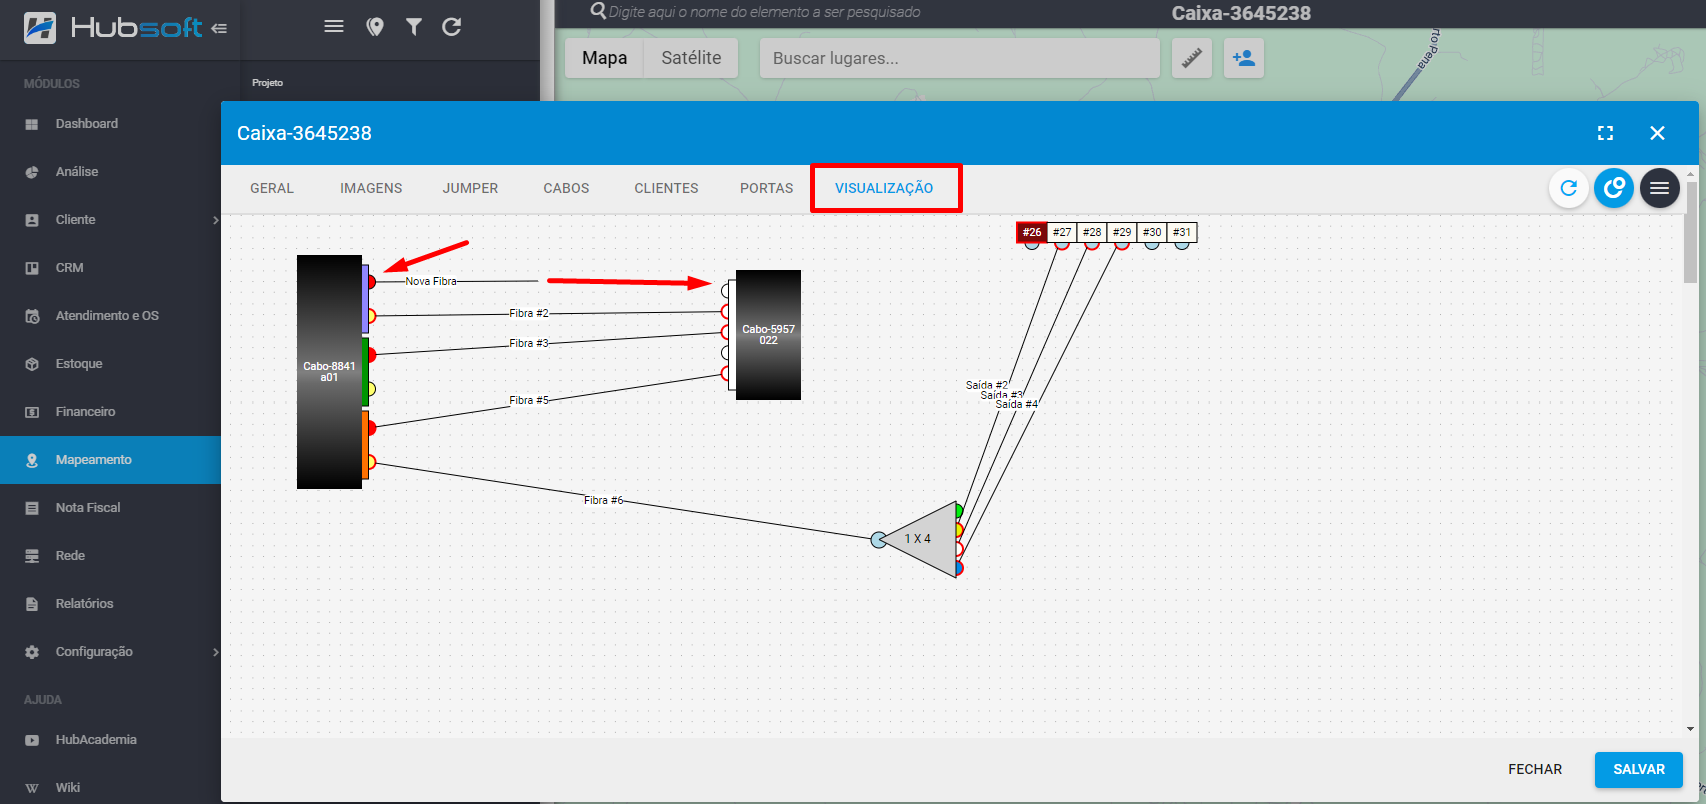Click the Fibra #6 label
This screenshot has height=804, width=1706.
click(603, 500)
